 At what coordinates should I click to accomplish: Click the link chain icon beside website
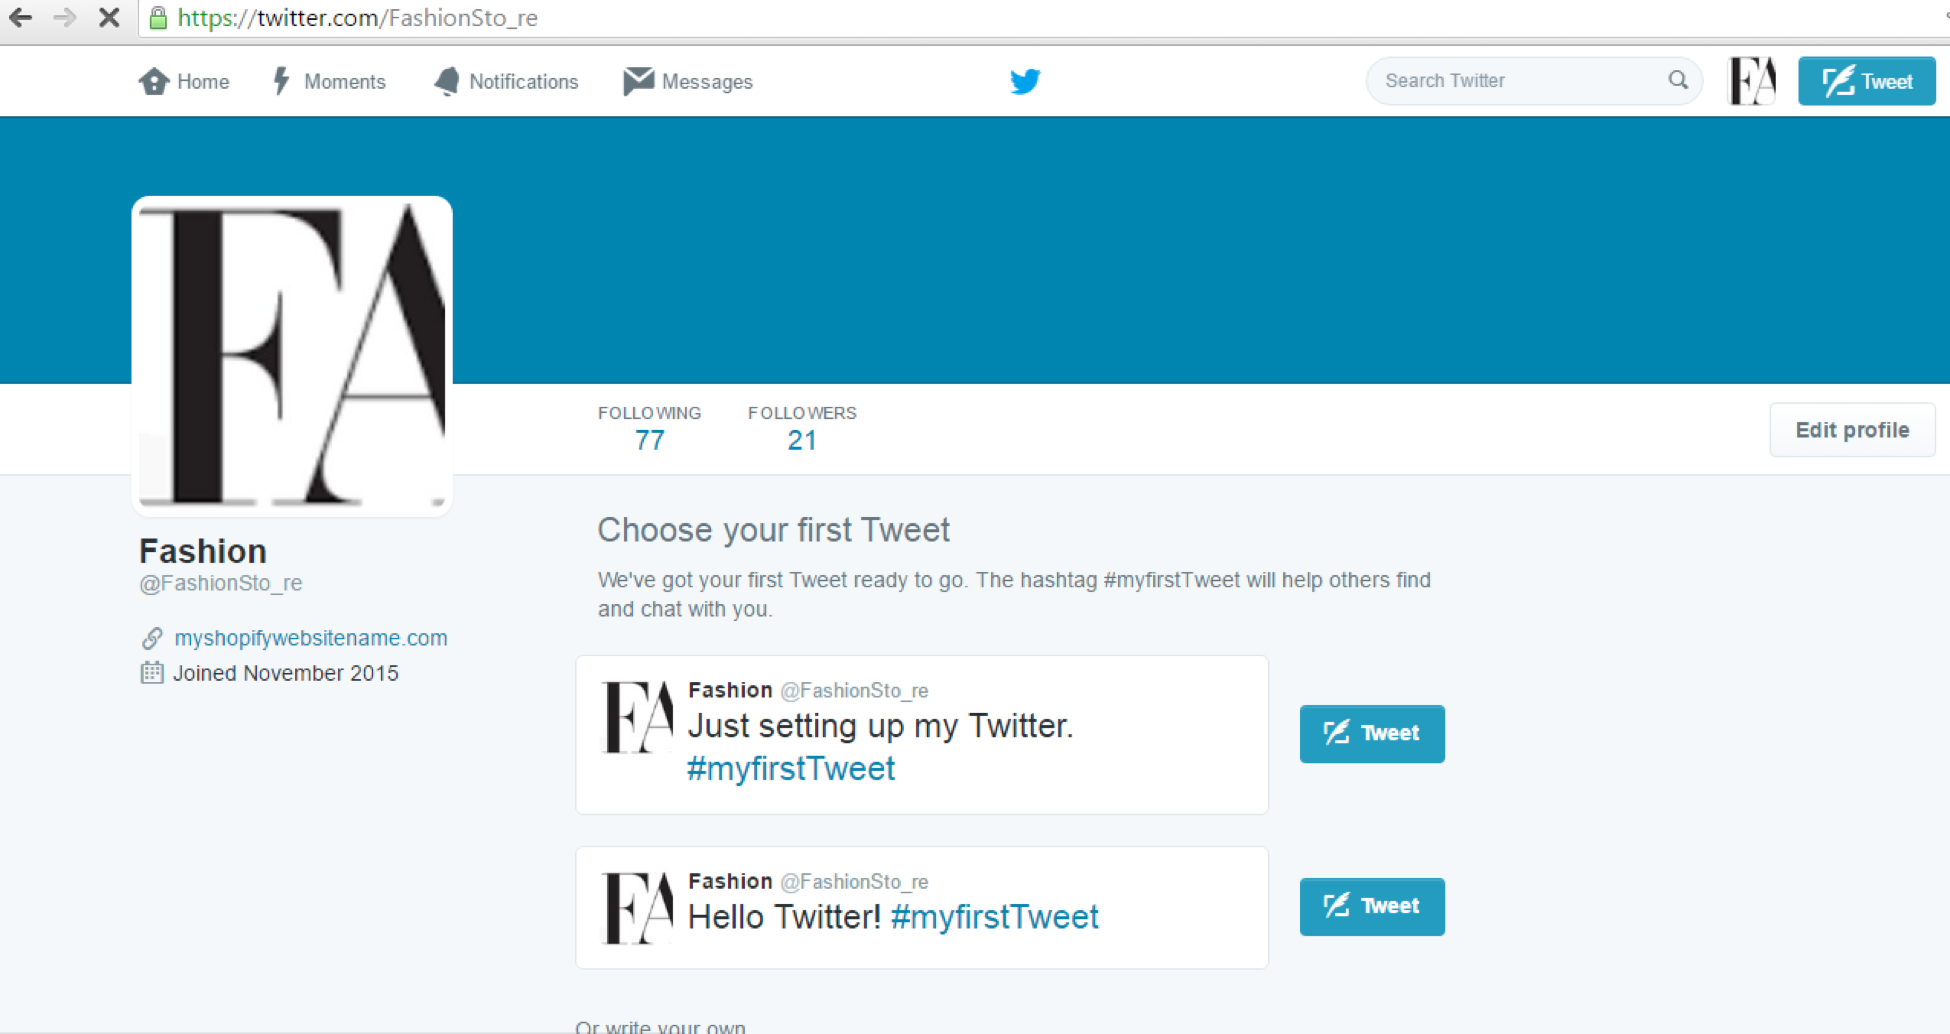pos(152,638)
